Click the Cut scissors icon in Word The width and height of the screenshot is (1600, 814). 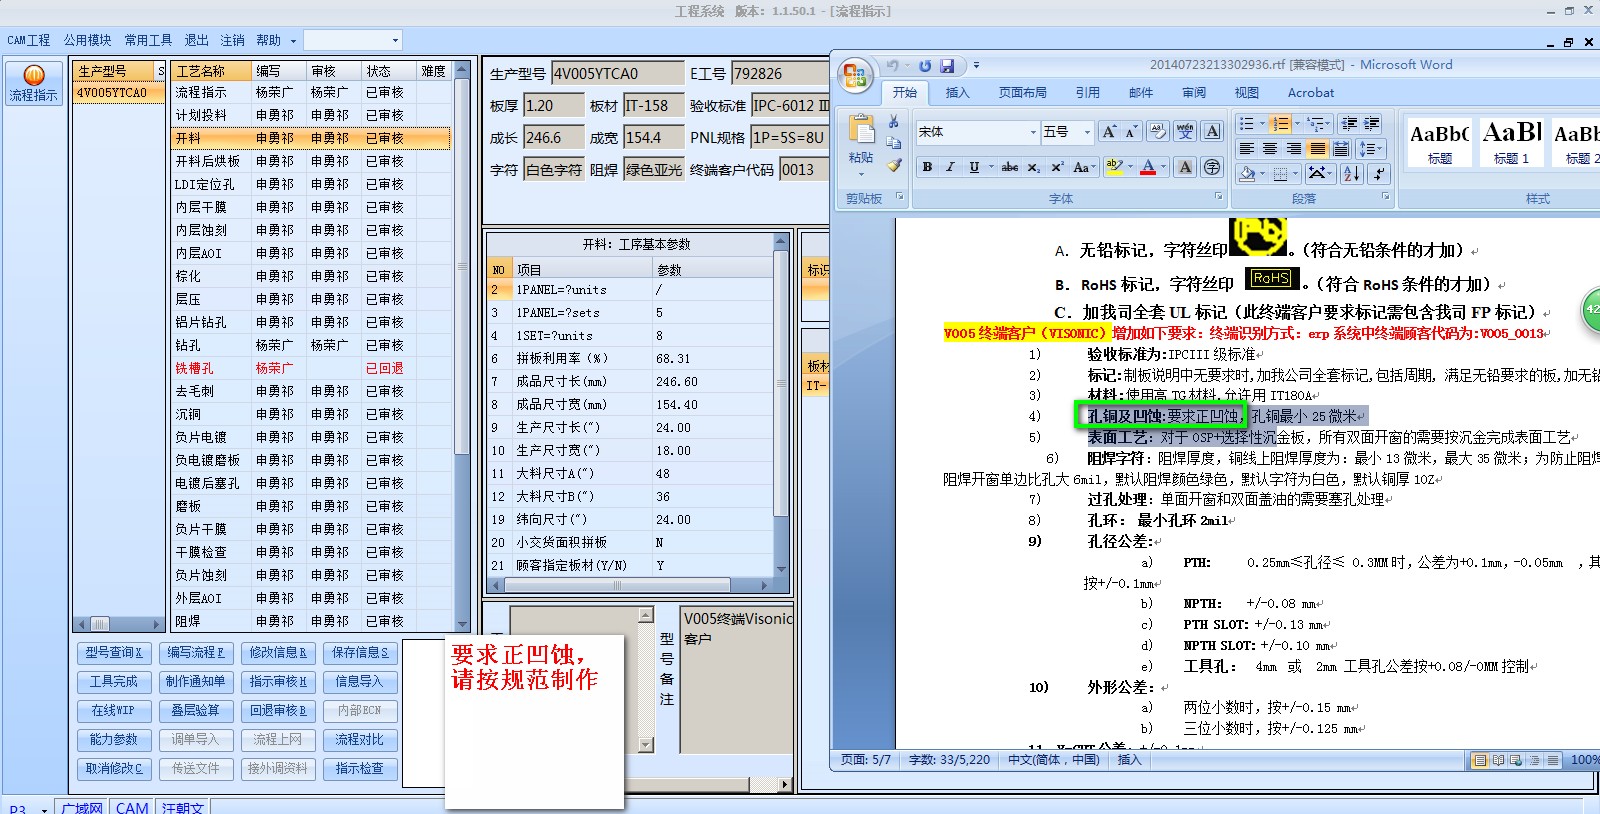[893, 121]
